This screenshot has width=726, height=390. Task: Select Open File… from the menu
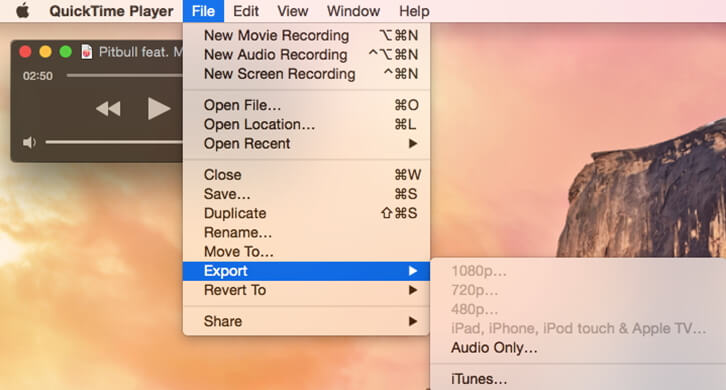point(307,105)
